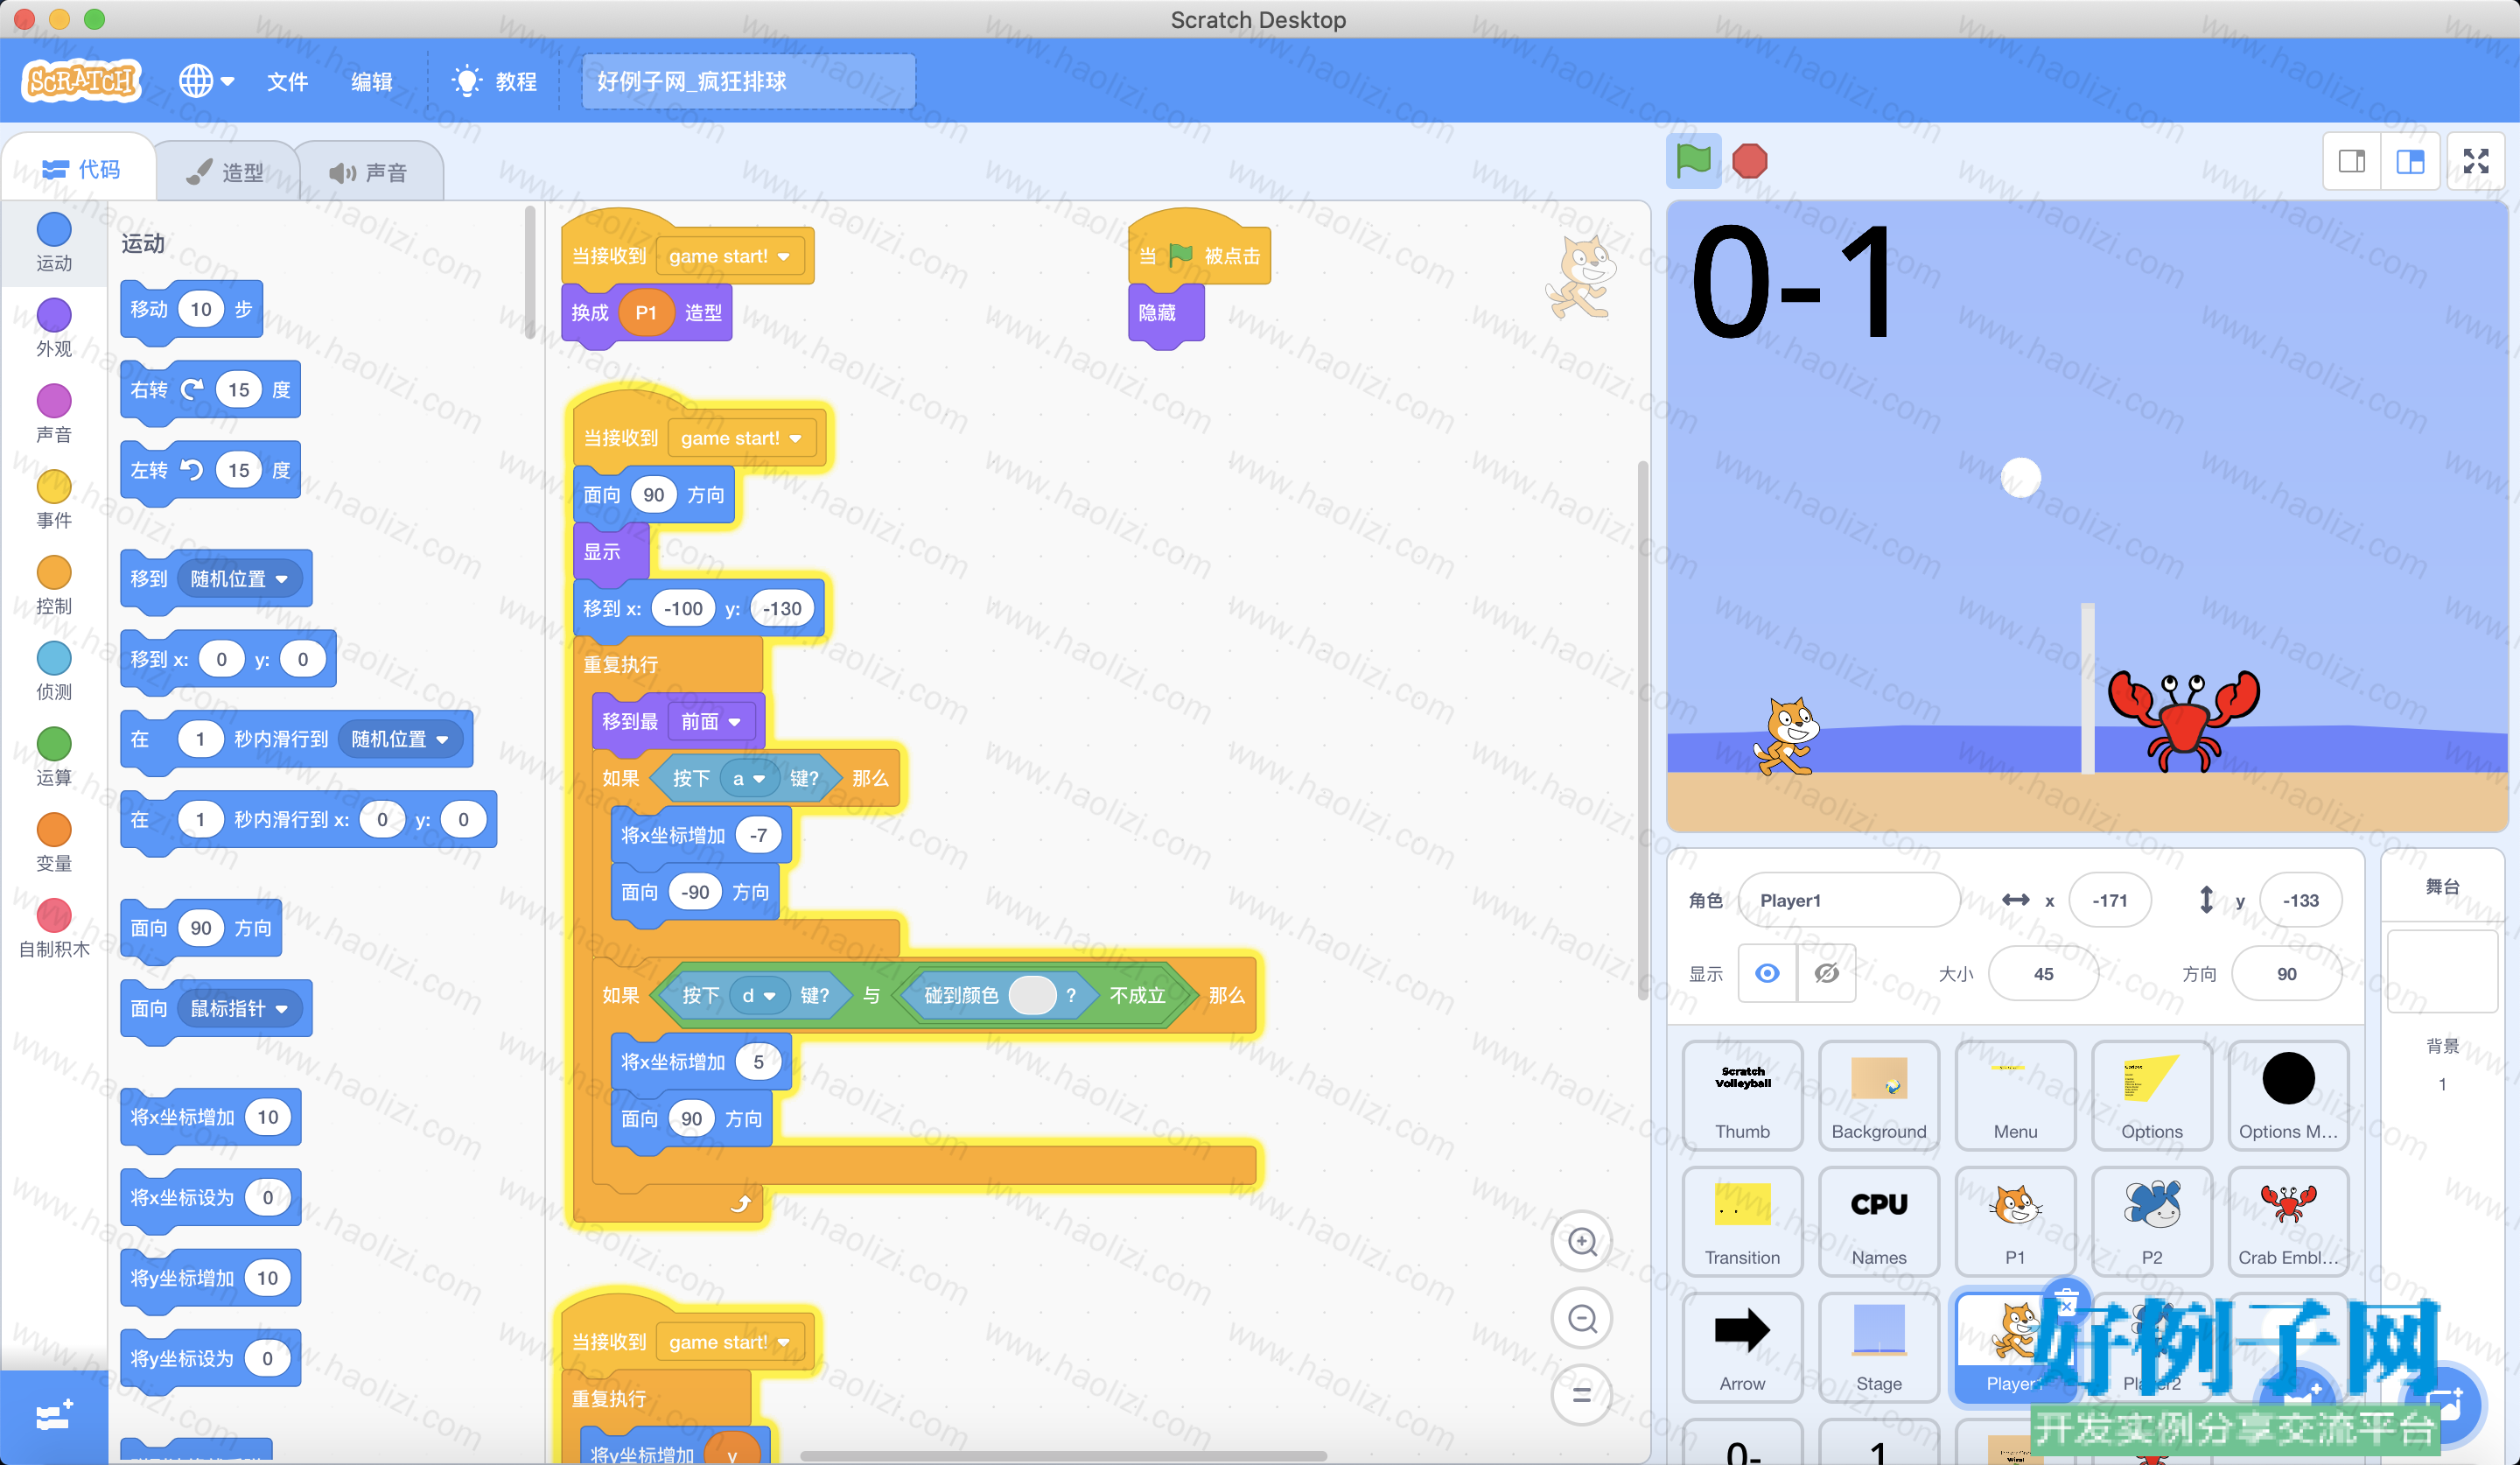Viewport: 2520px width, 1465px height.
Task: Select the 声音 block category circle
Action: (x=54, y=401)
